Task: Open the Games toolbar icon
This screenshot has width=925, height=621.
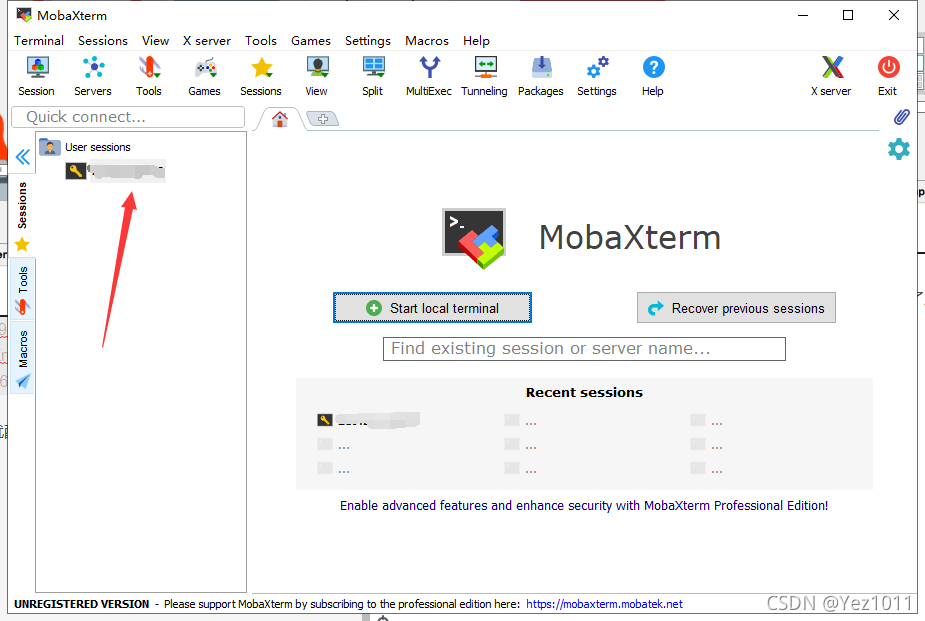Action: click(205, 77)
